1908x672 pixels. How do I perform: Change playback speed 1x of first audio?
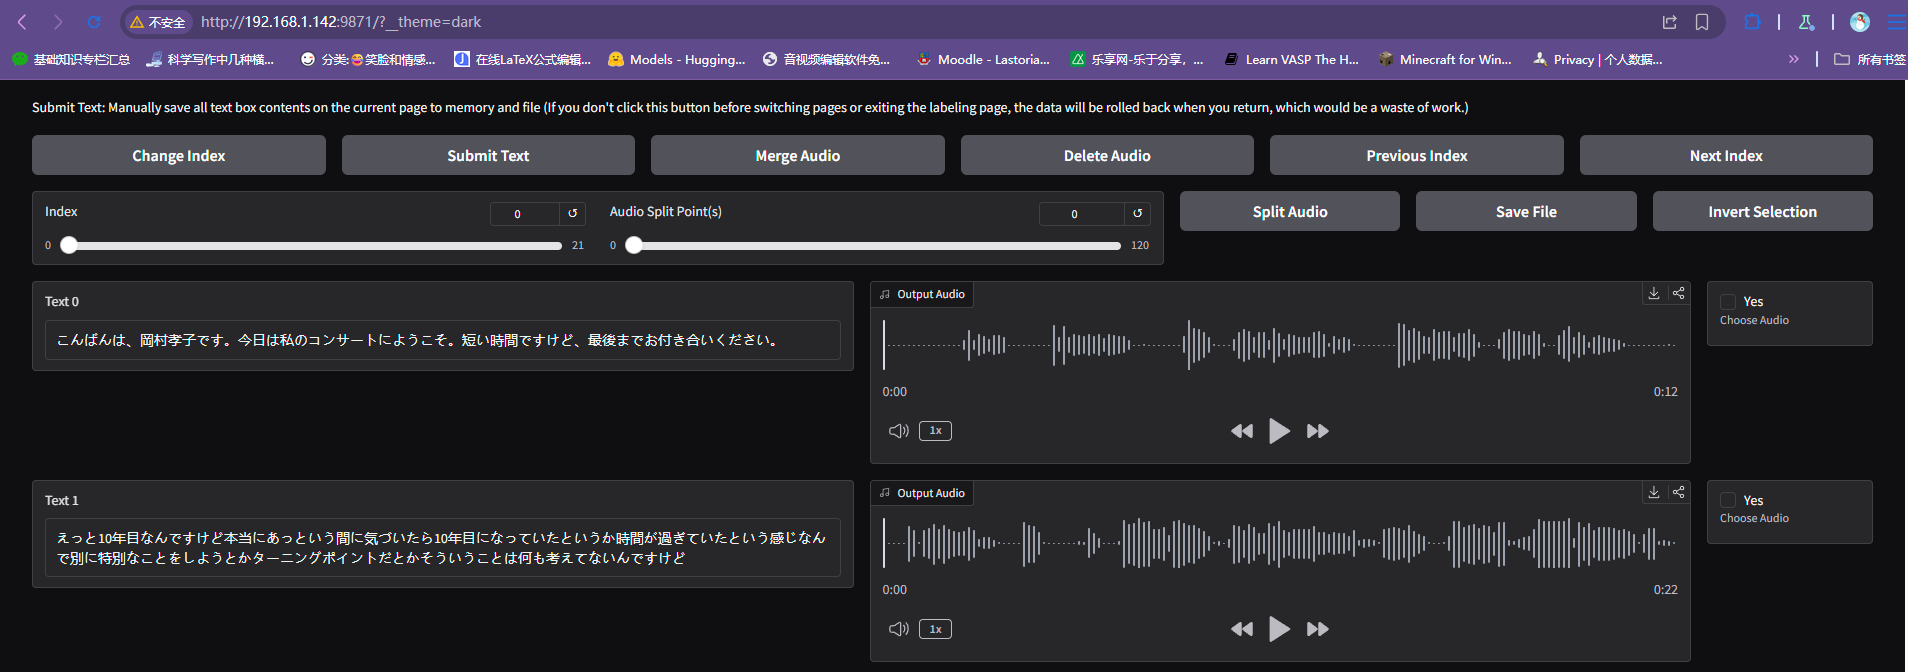pyautogui.click(x=935, y=431)
